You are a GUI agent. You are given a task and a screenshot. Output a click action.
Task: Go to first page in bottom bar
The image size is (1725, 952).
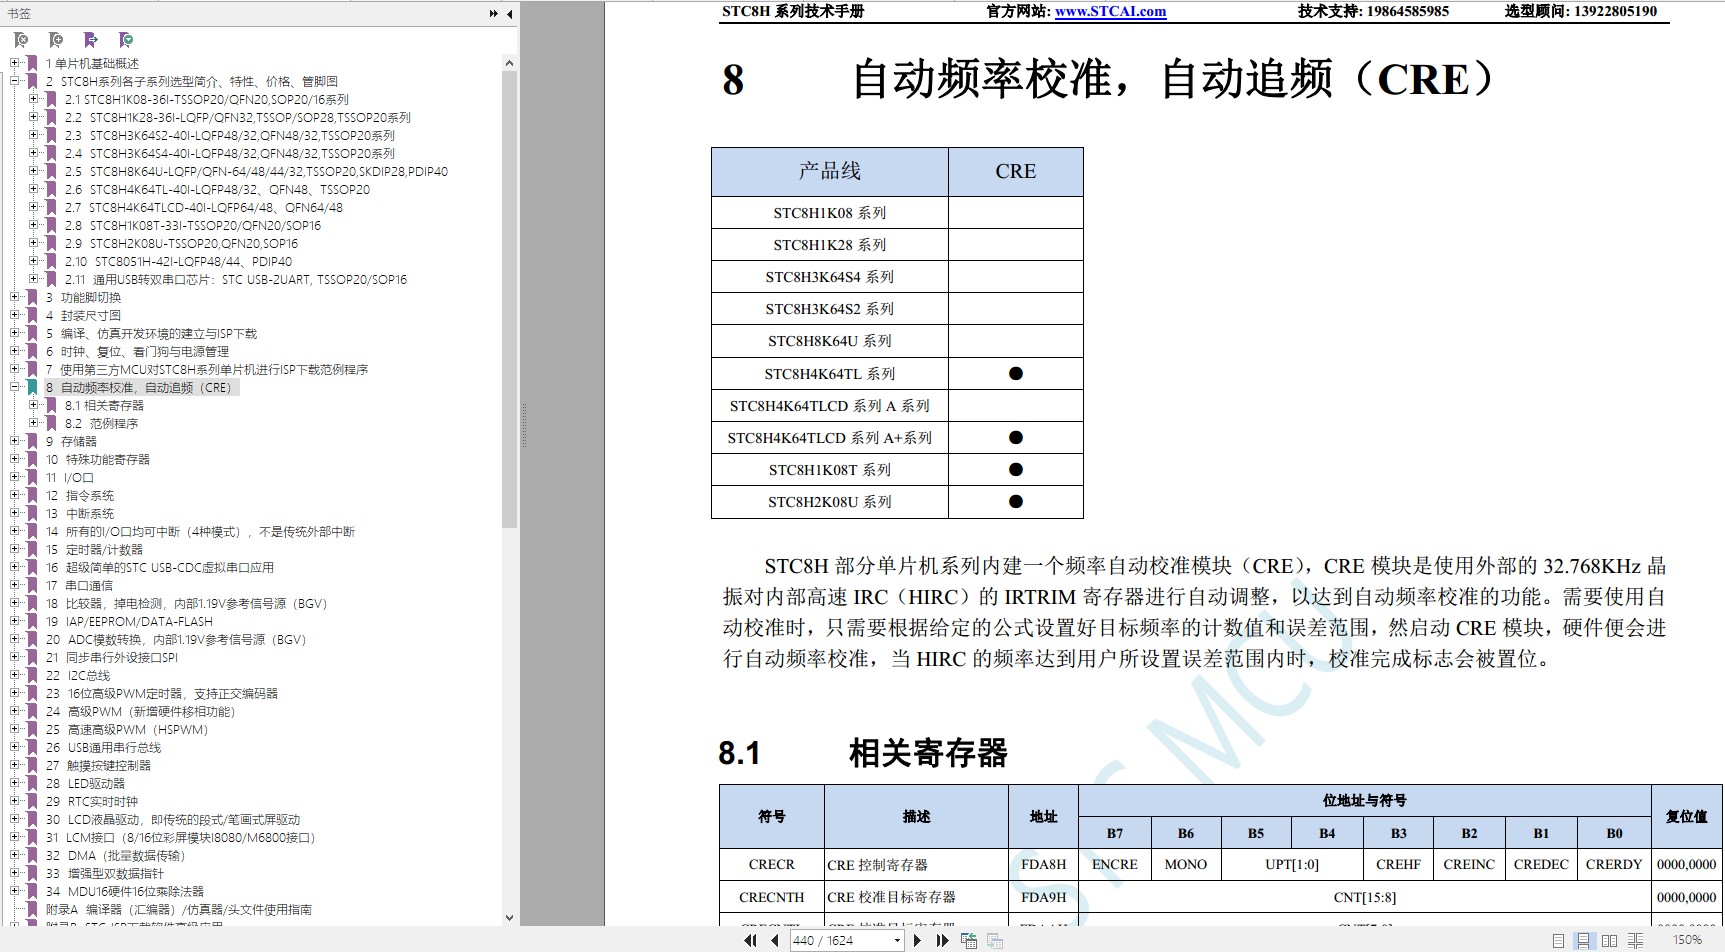point(750,940)
